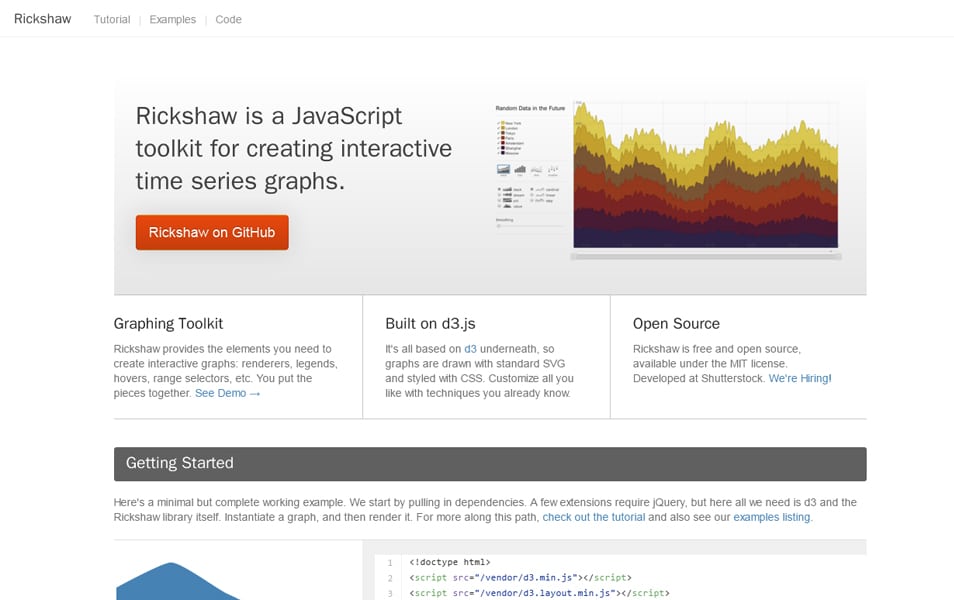Image resolution: width=954 pixels, height=600 pixels.
Task: Click the Rickshaw on GitHub button
Action: pos(212,231)
